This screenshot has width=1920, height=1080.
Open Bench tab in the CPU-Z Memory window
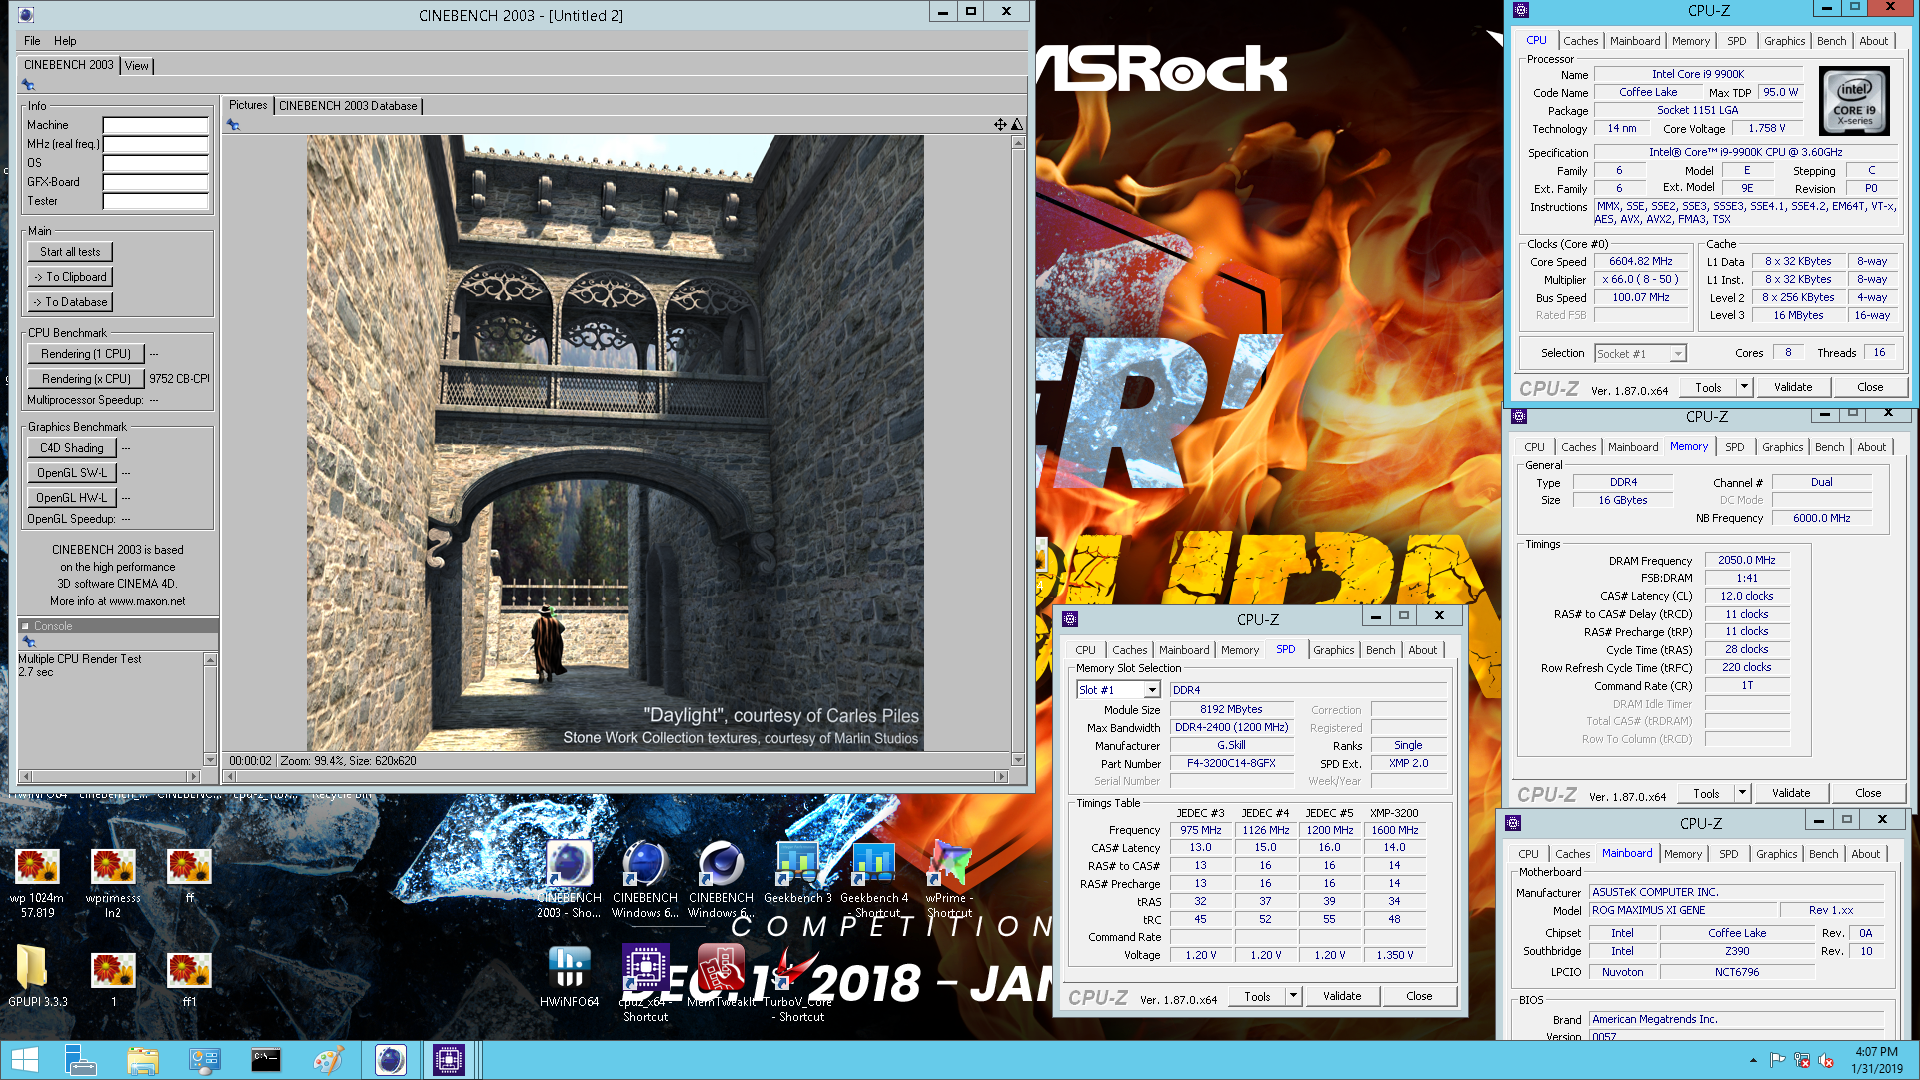pos(1829,447)
